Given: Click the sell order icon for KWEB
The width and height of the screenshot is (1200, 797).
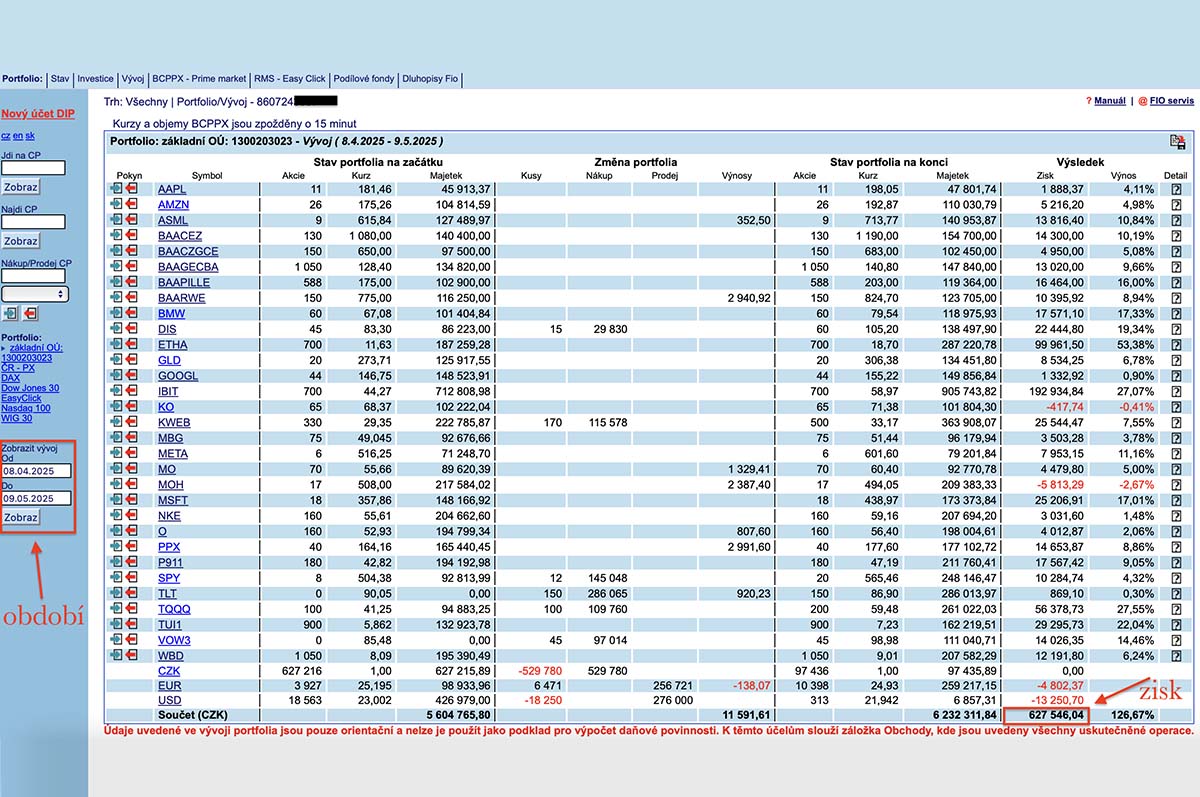Looking at the screenshot, I should point(131,422).
